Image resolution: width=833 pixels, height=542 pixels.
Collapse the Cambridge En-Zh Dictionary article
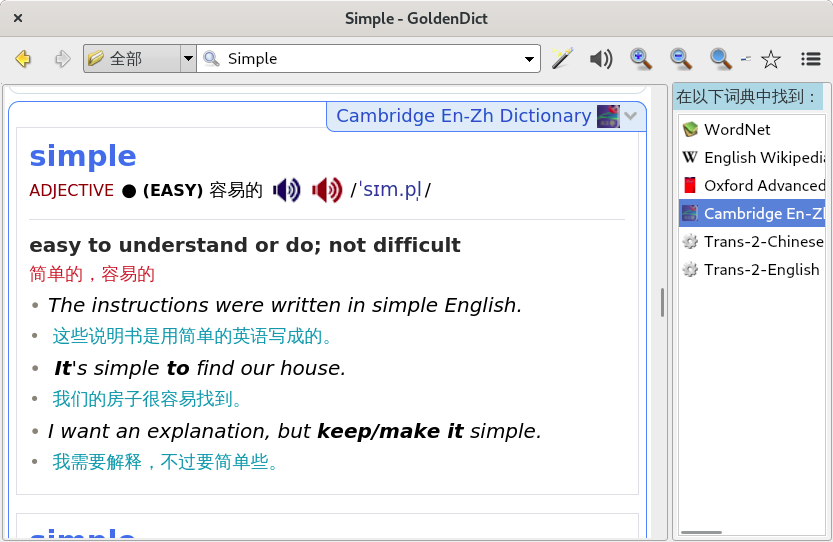tap(631, 116)
